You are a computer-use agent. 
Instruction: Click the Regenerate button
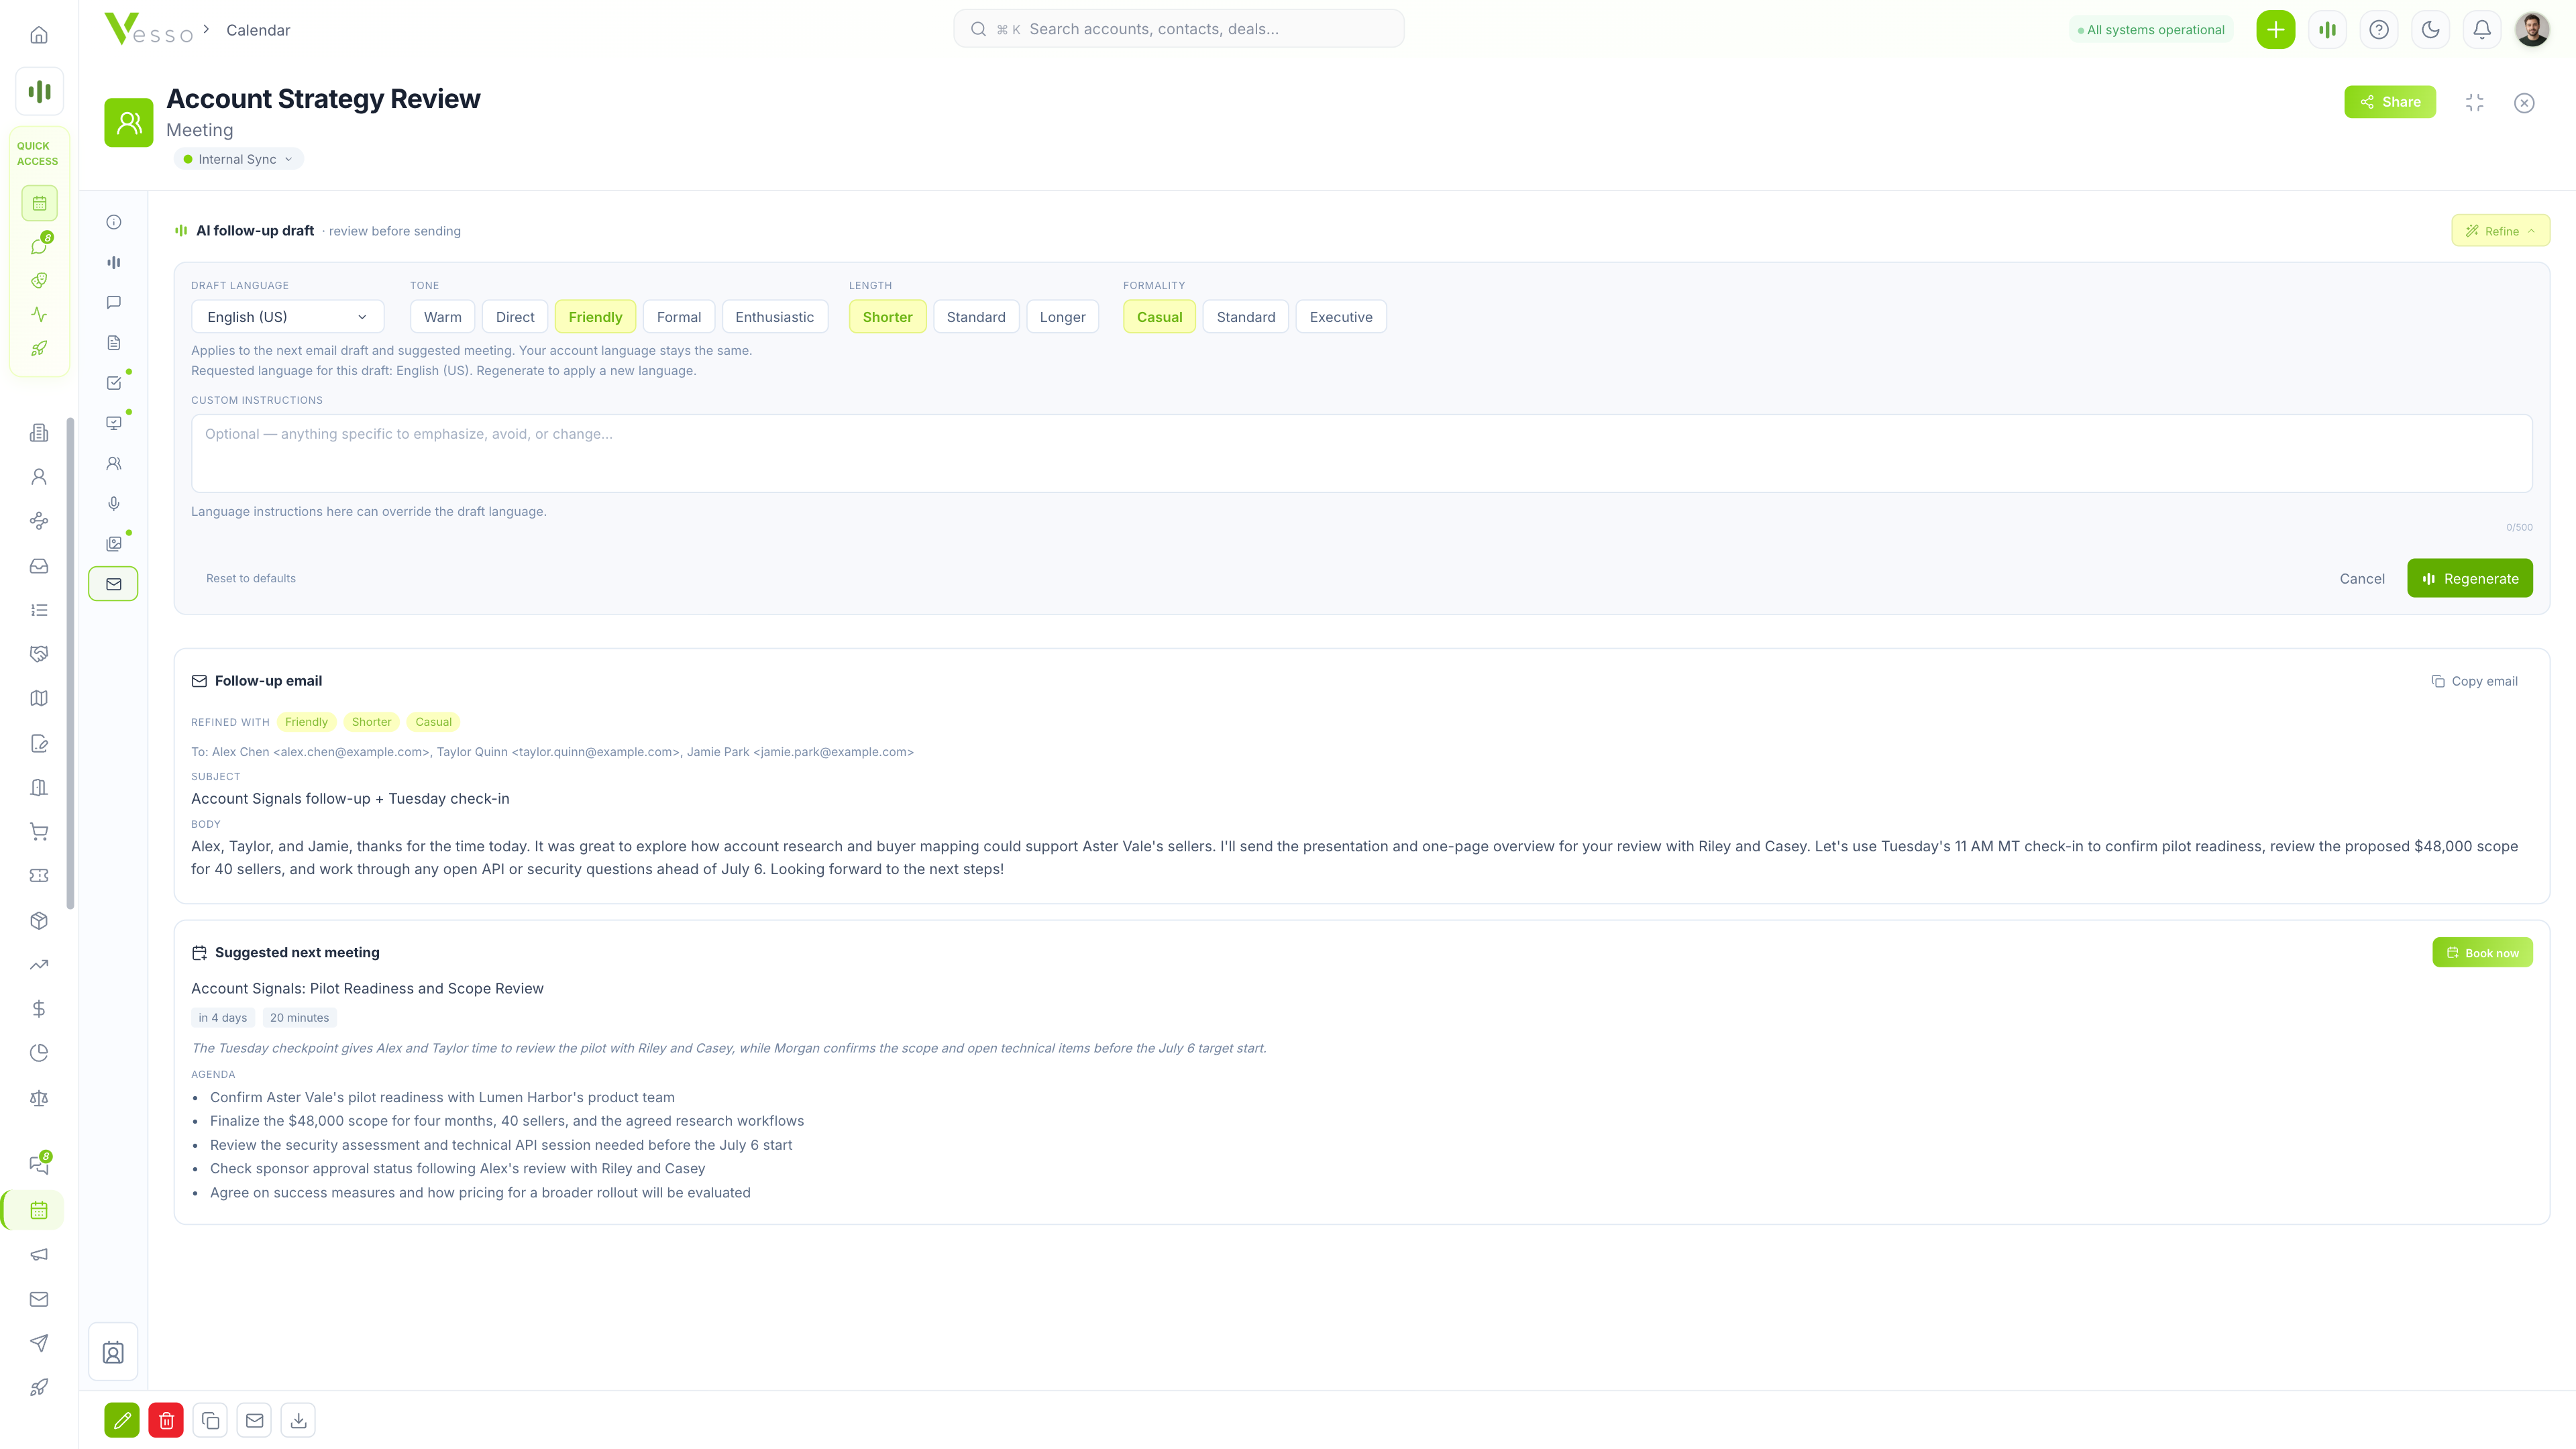point(2469,578)
